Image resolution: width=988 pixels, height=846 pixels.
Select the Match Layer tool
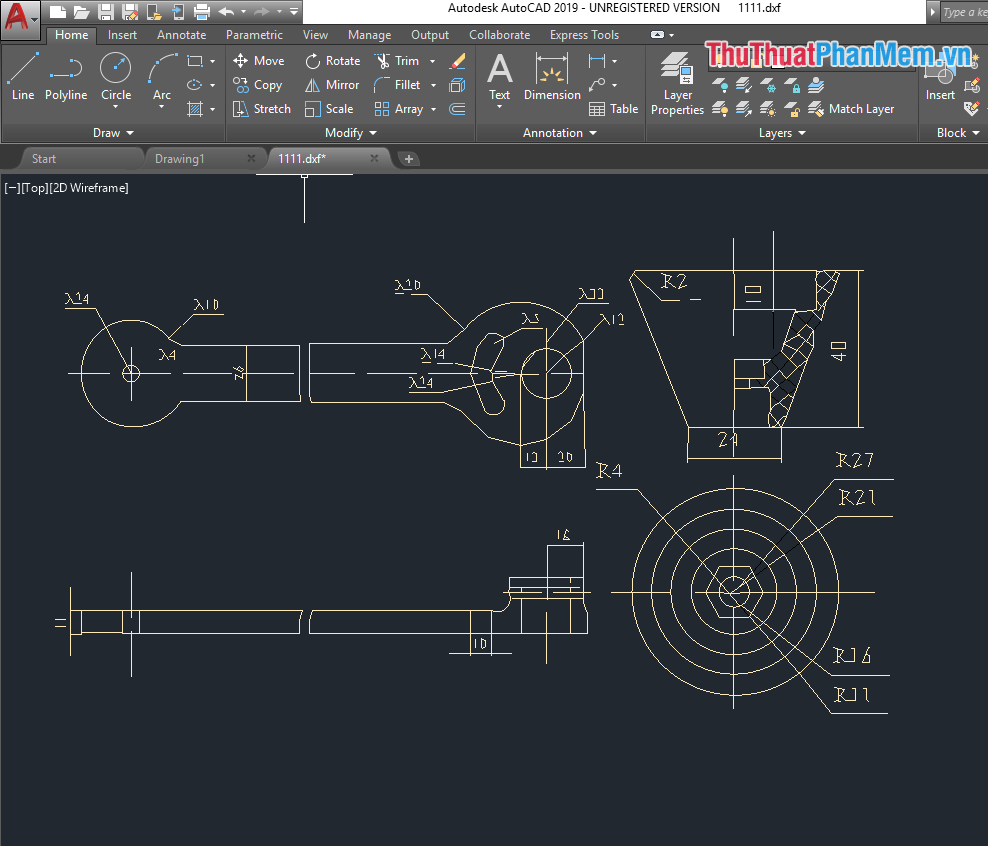(x=849, y=109)
